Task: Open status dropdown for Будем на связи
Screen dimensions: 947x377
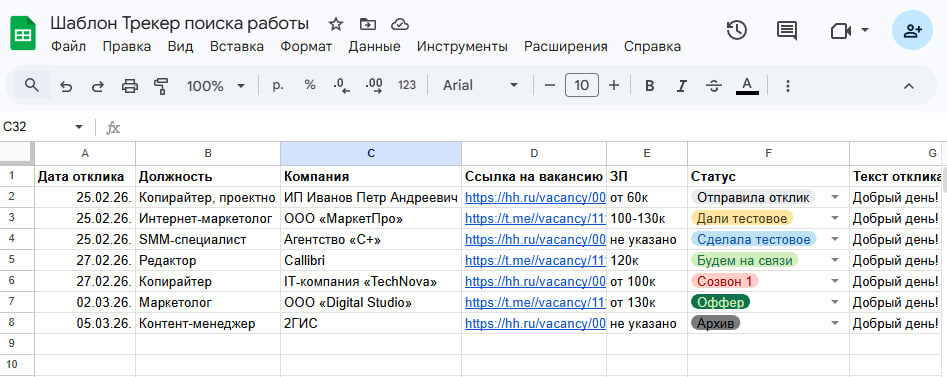Action: point(835,260)
